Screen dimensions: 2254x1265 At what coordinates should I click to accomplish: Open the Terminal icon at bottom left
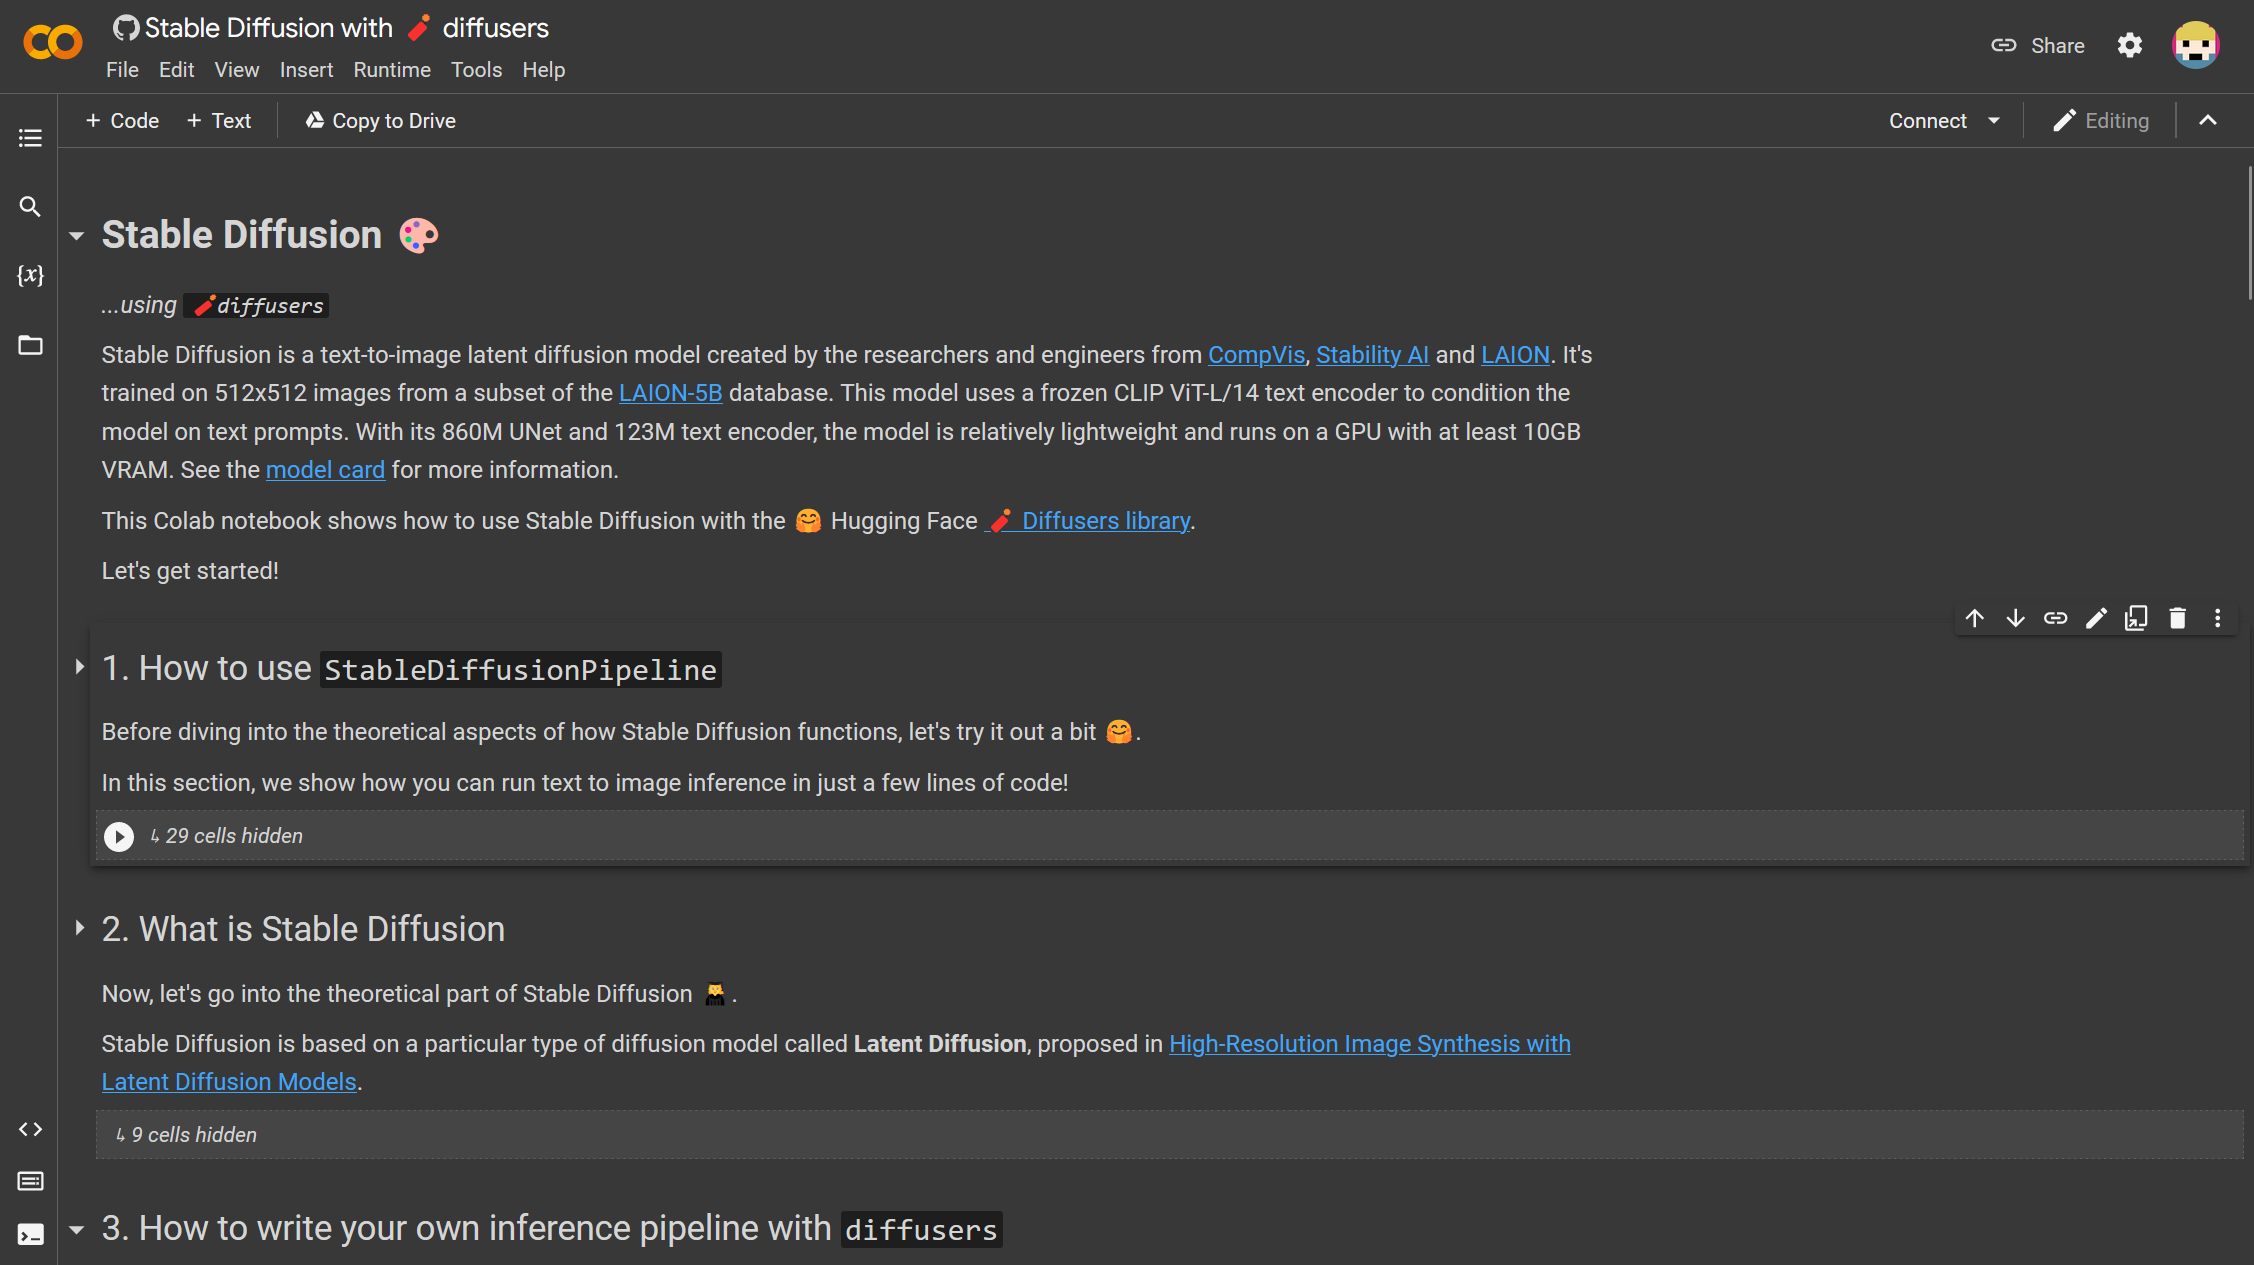[x=30, y=1234]
